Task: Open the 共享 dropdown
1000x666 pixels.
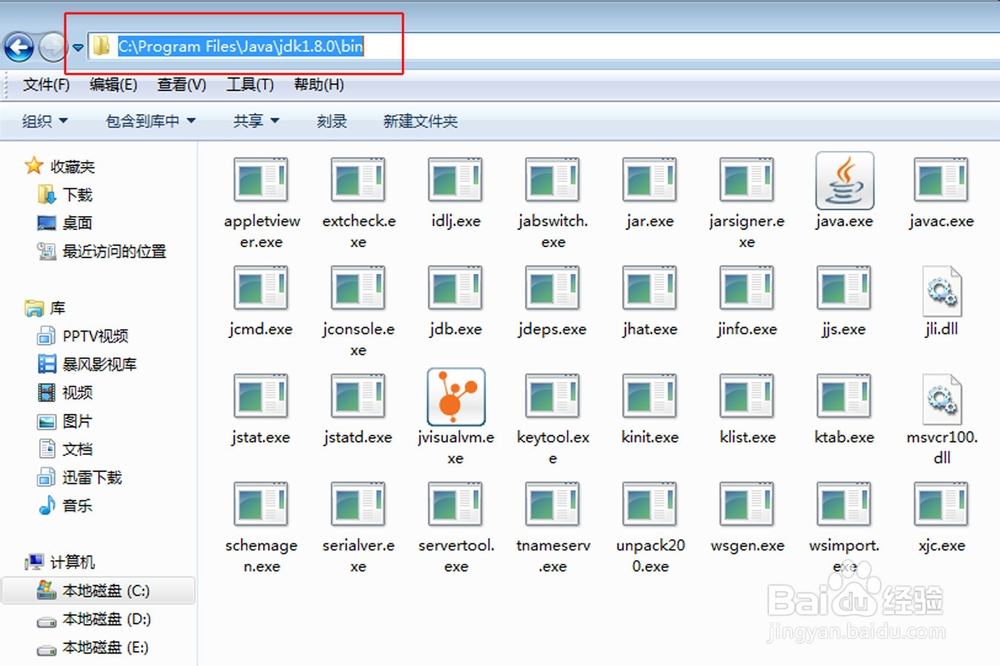Action: [256, 121]
